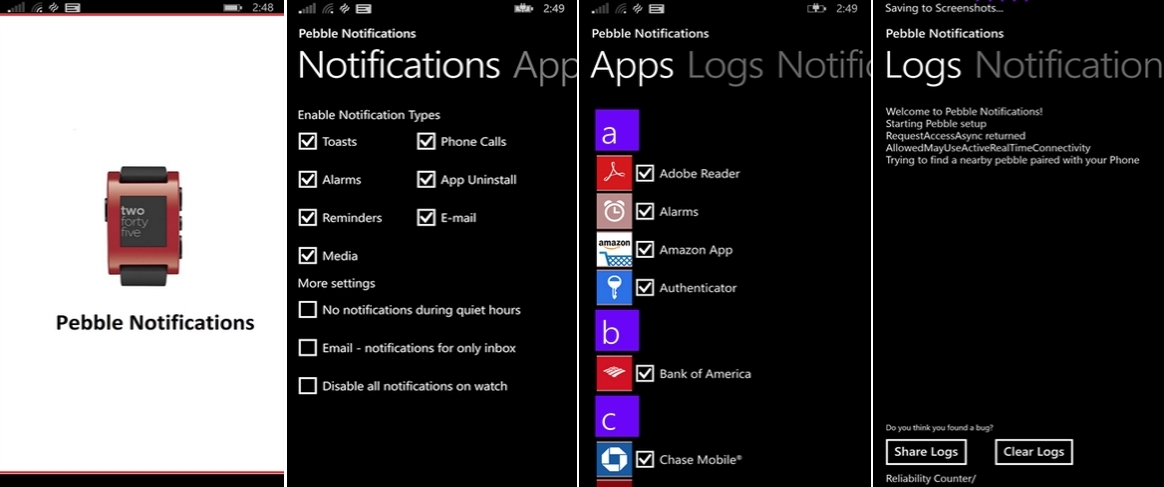1164x487 pixels.
Task: Tap the Authenticator key icon
Action: coord(614,287)
